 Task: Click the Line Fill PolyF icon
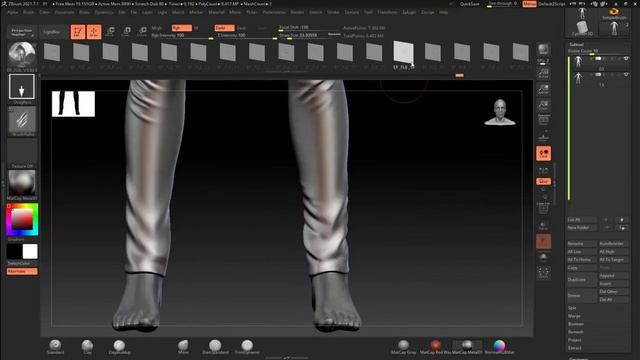click(x=543, y=208)
